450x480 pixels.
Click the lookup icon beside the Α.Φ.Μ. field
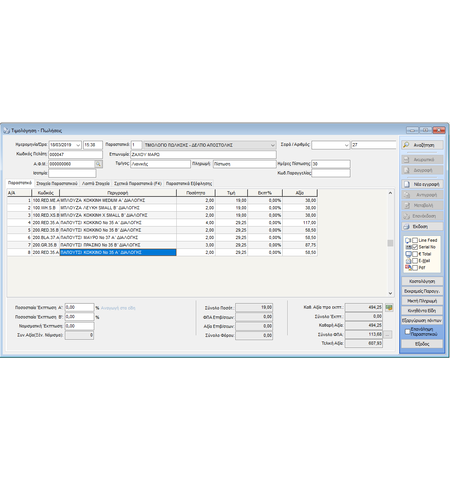pyautogui.click(x=98, y=164)
